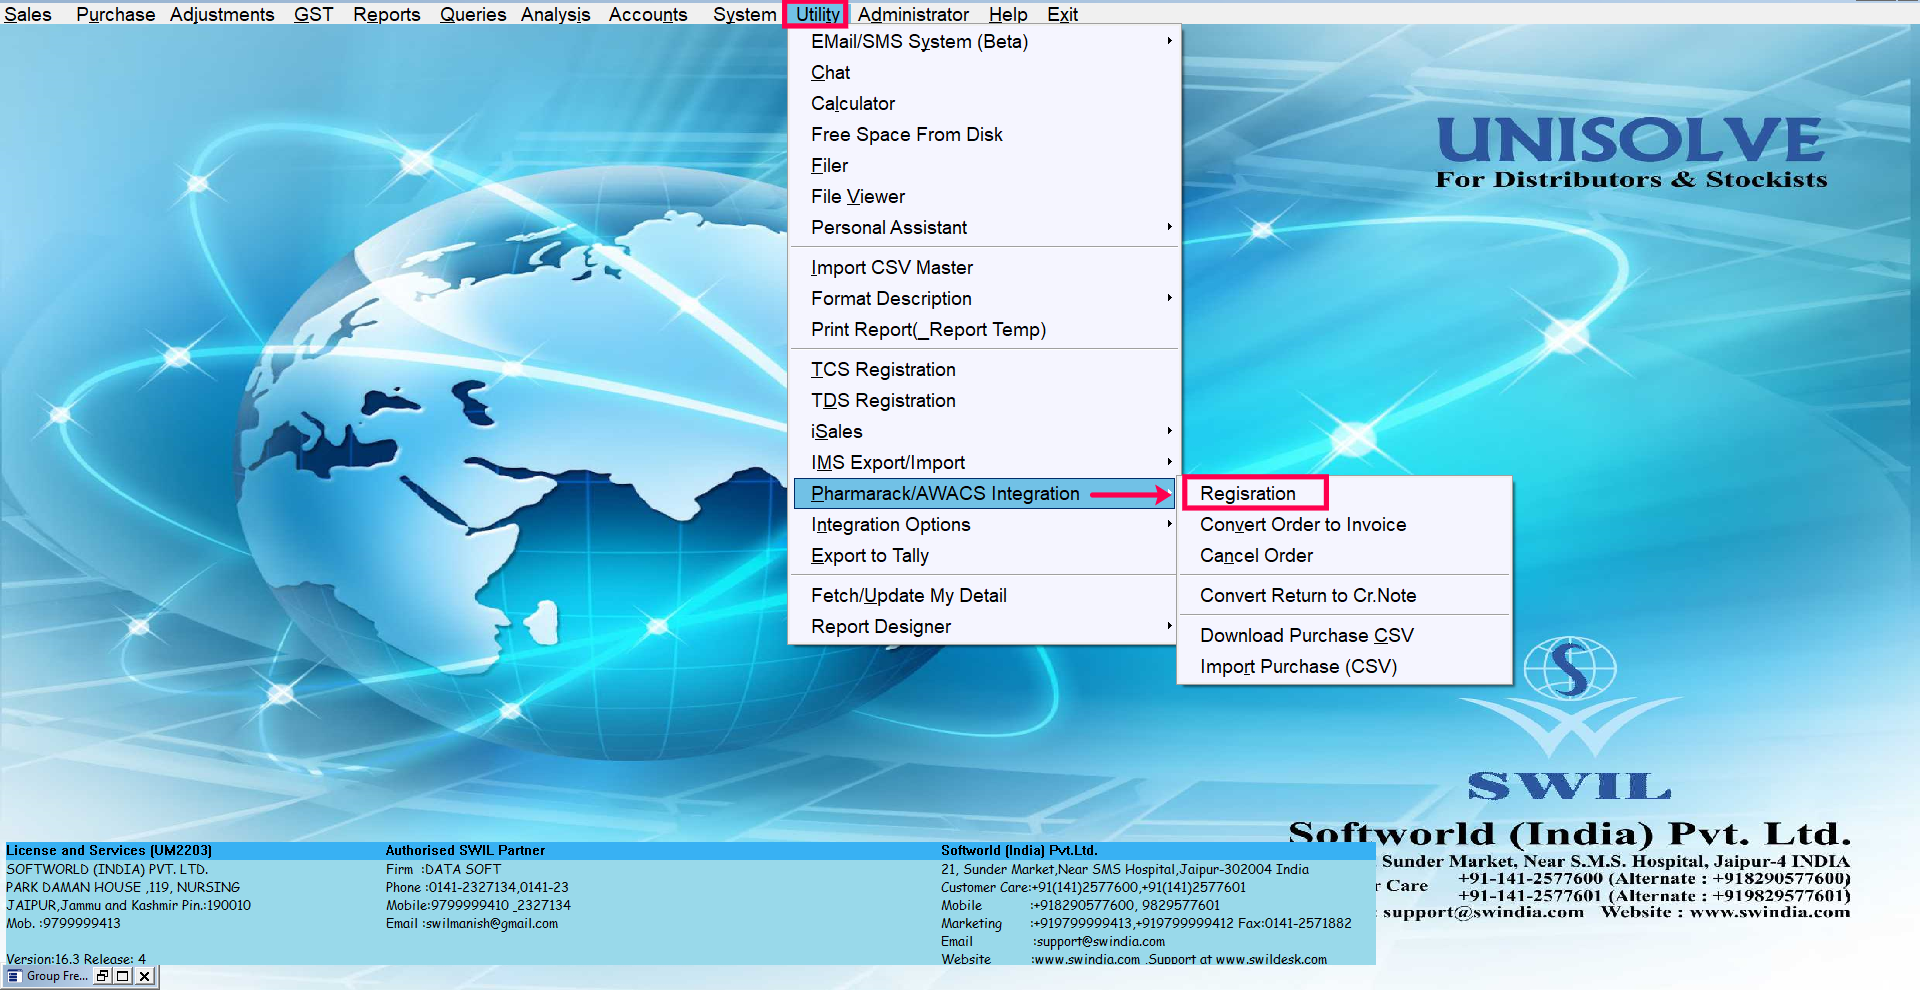
Task: Choose Free Space From Disk
Action: pyautogui.click(x=984, y=134)
